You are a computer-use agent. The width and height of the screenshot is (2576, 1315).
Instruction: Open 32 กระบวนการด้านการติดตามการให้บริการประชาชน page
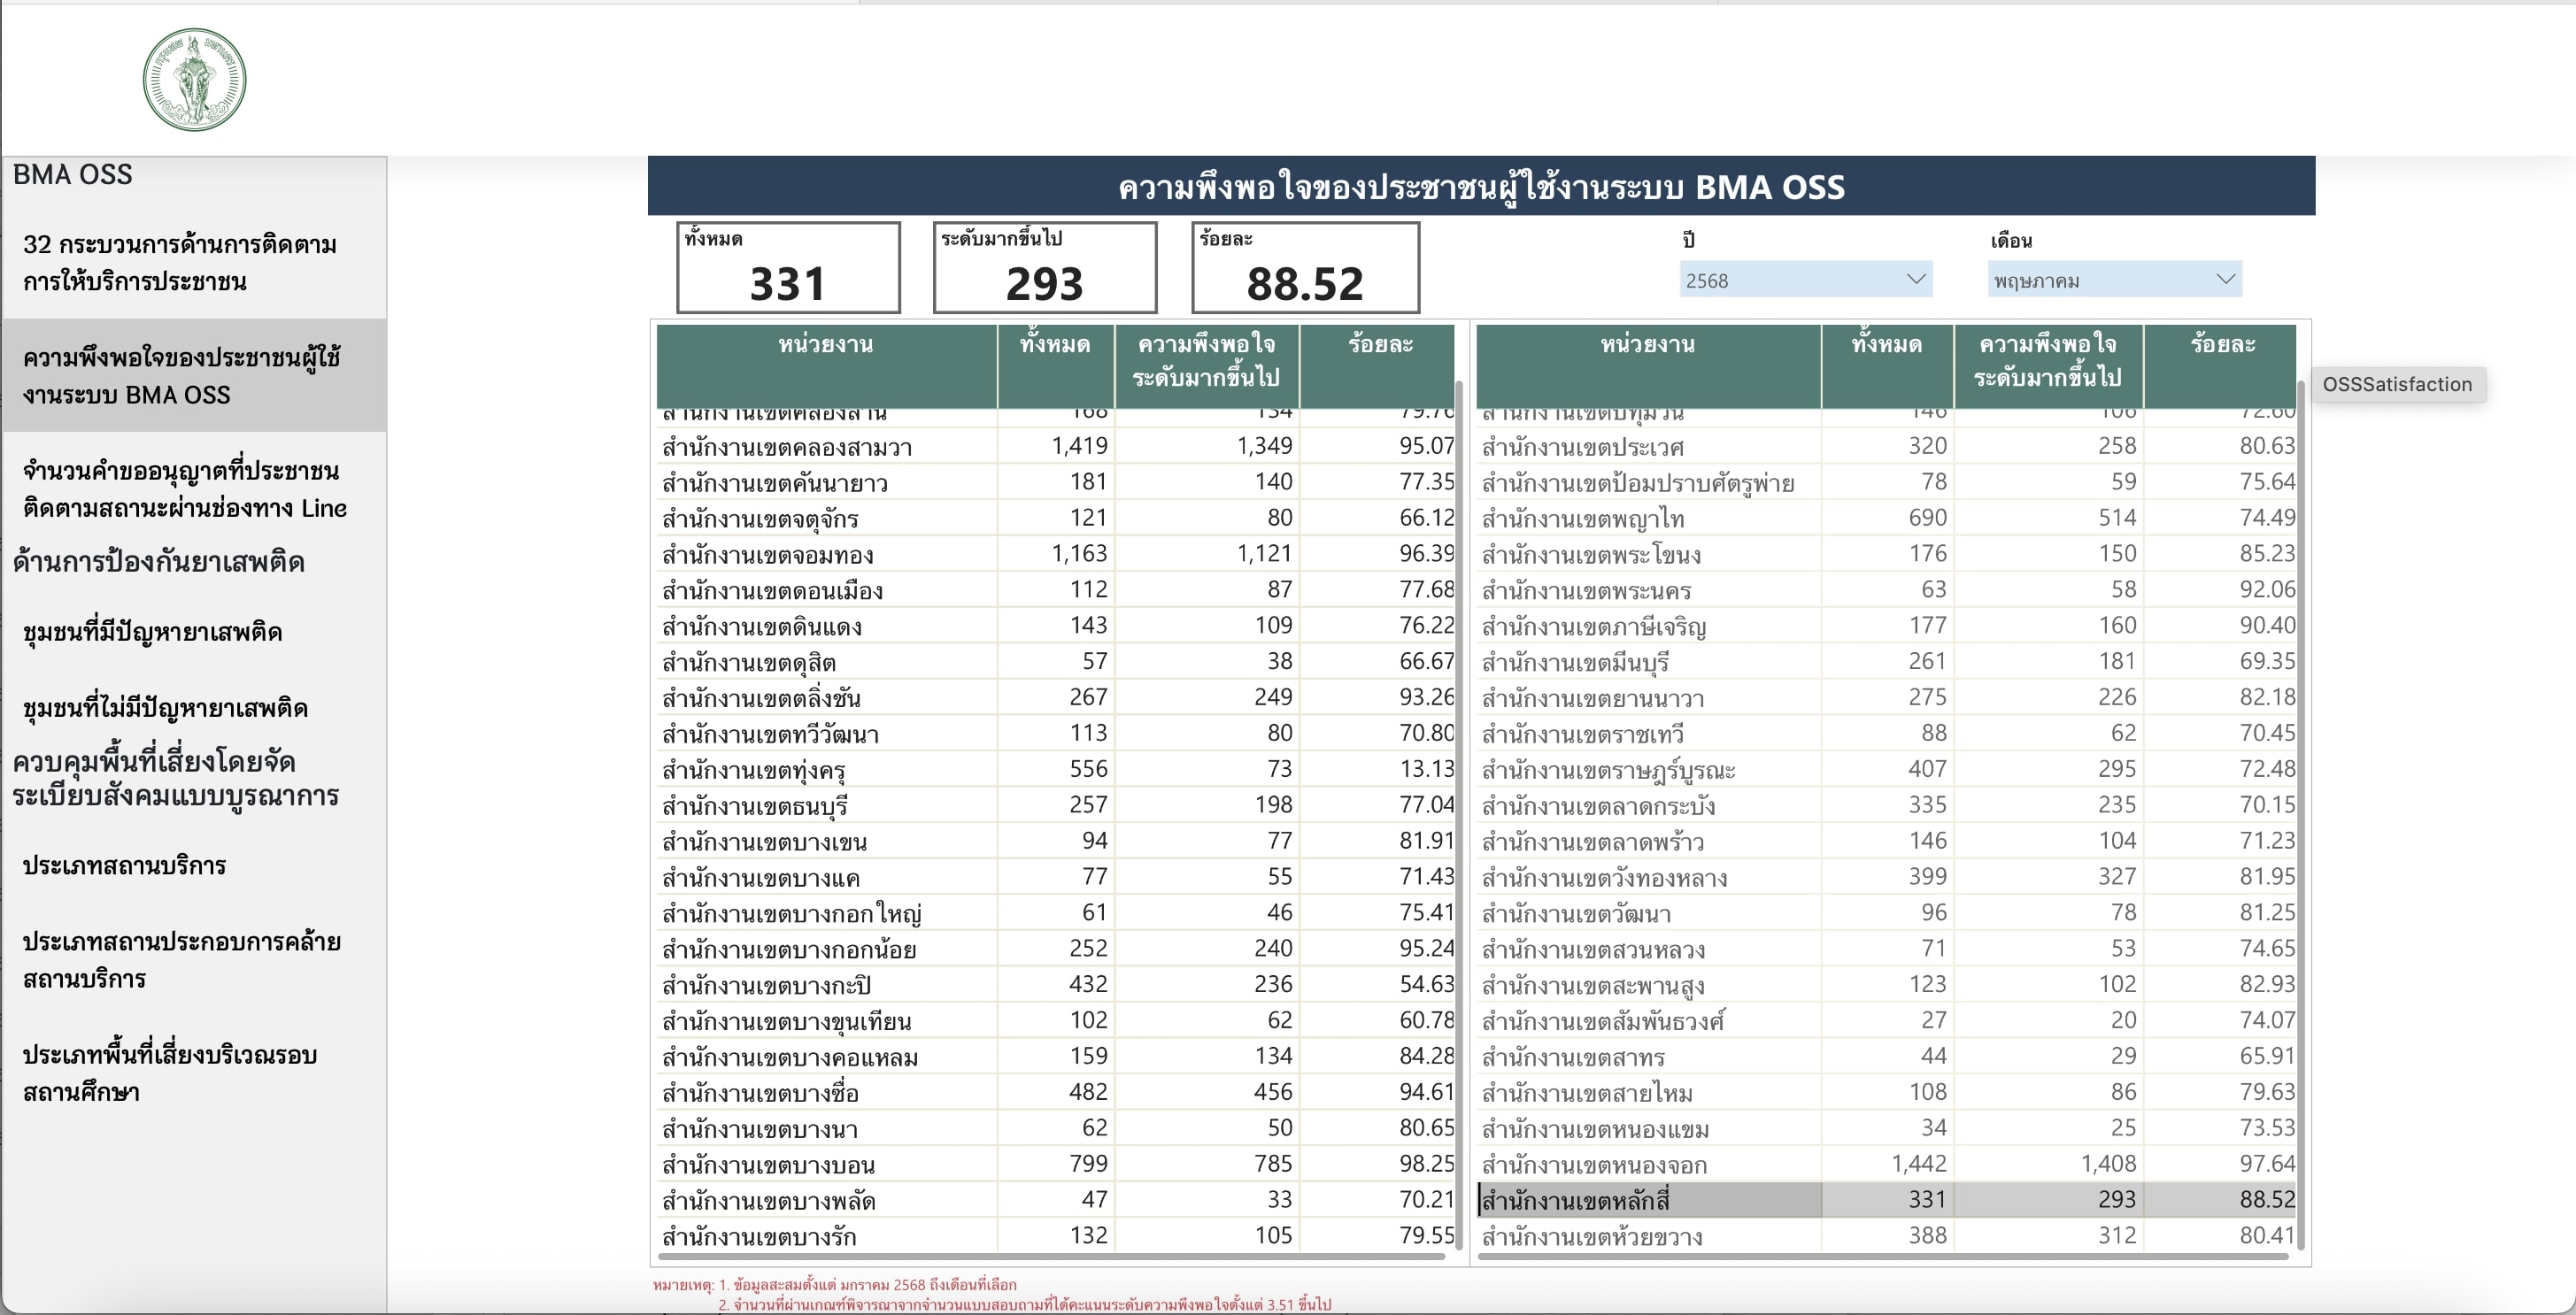point(195,263)
